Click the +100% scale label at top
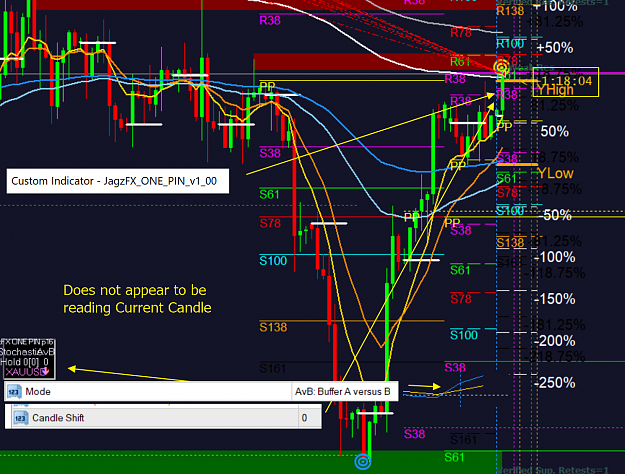The width and height of the screenshot is (625, 474). tap(556, 6)
